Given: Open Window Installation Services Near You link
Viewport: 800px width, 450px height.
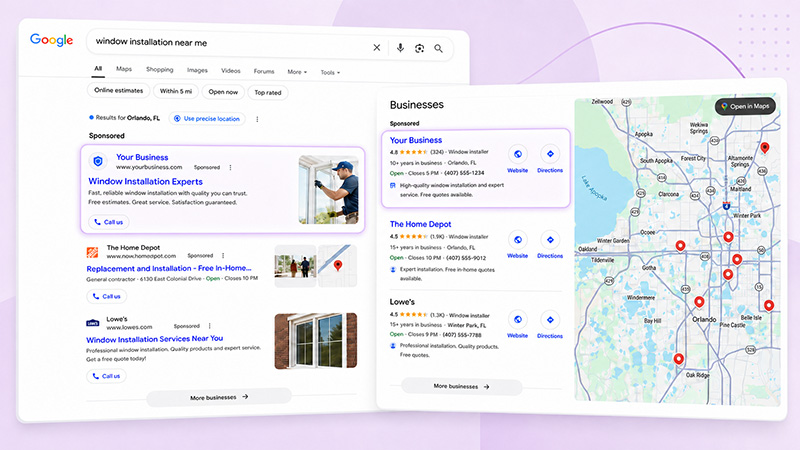Looking at the screenshot, I should (155, 339).
